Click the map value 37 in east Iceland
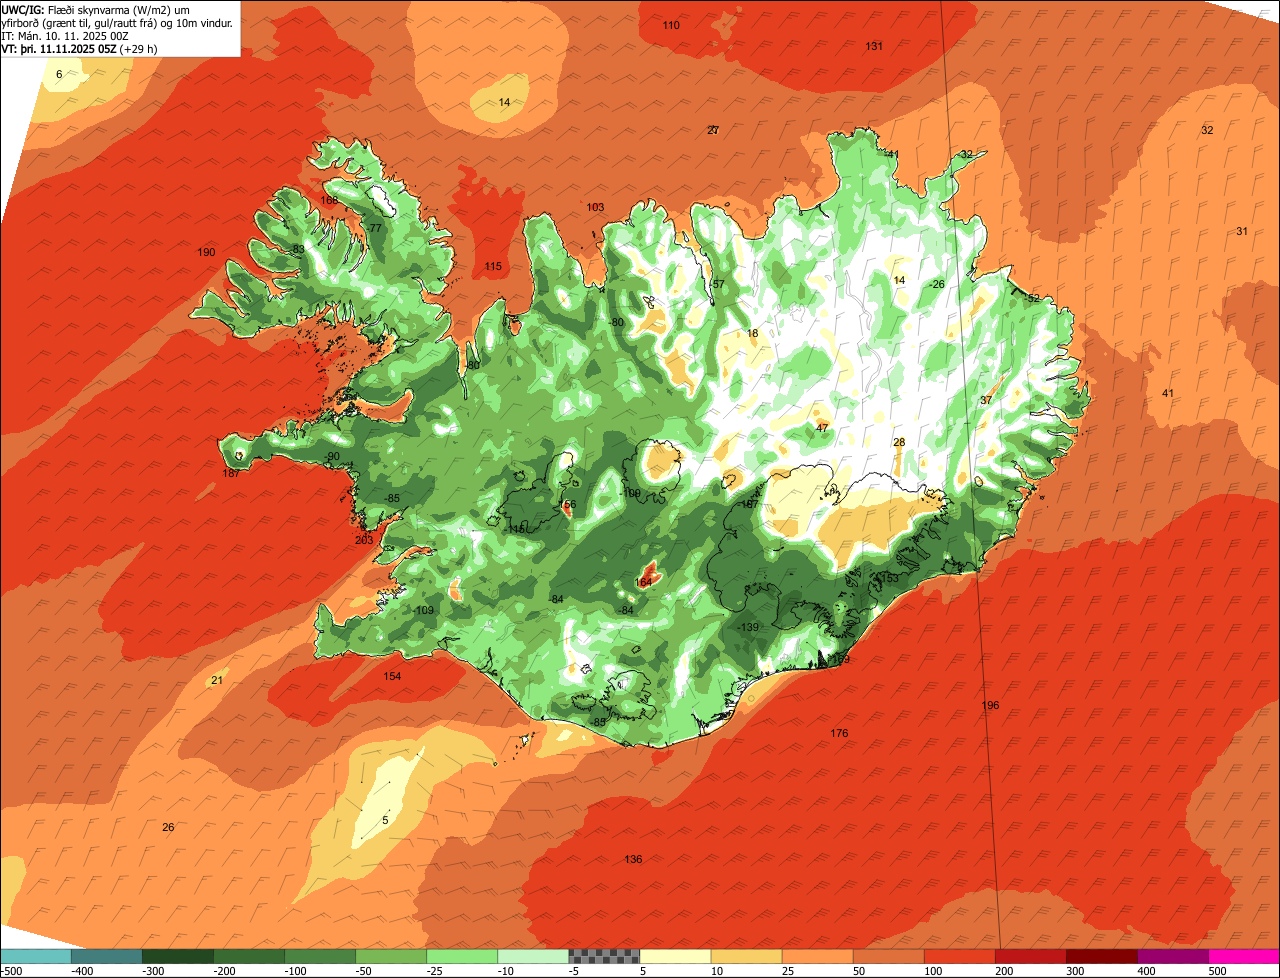1280x978 pixels. (986, 400)
